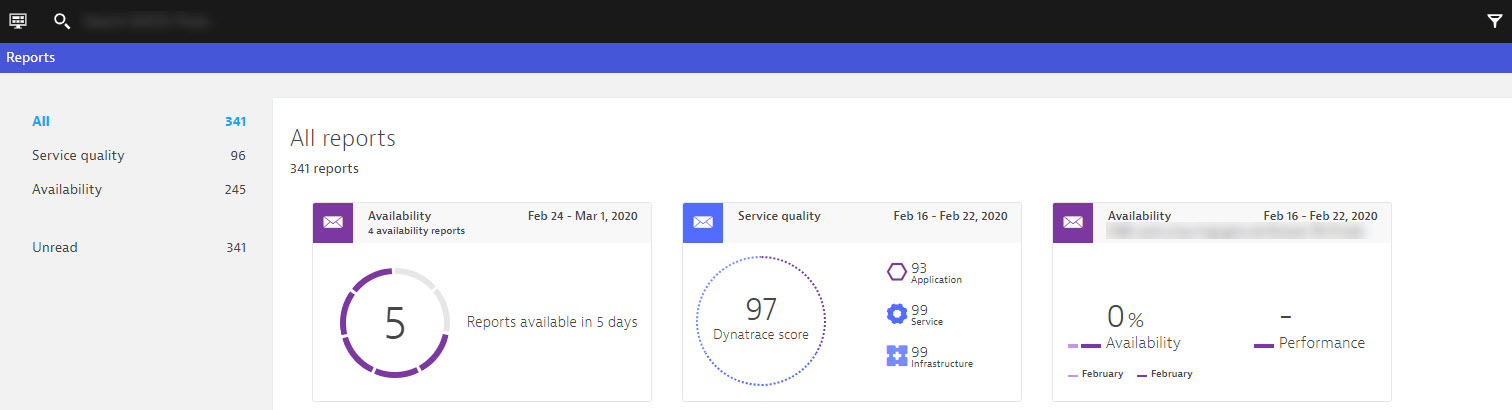The image size is (1512, 410).
Task: Select the All reports filter
Action: pyautogui.click(x=41, y=122)
